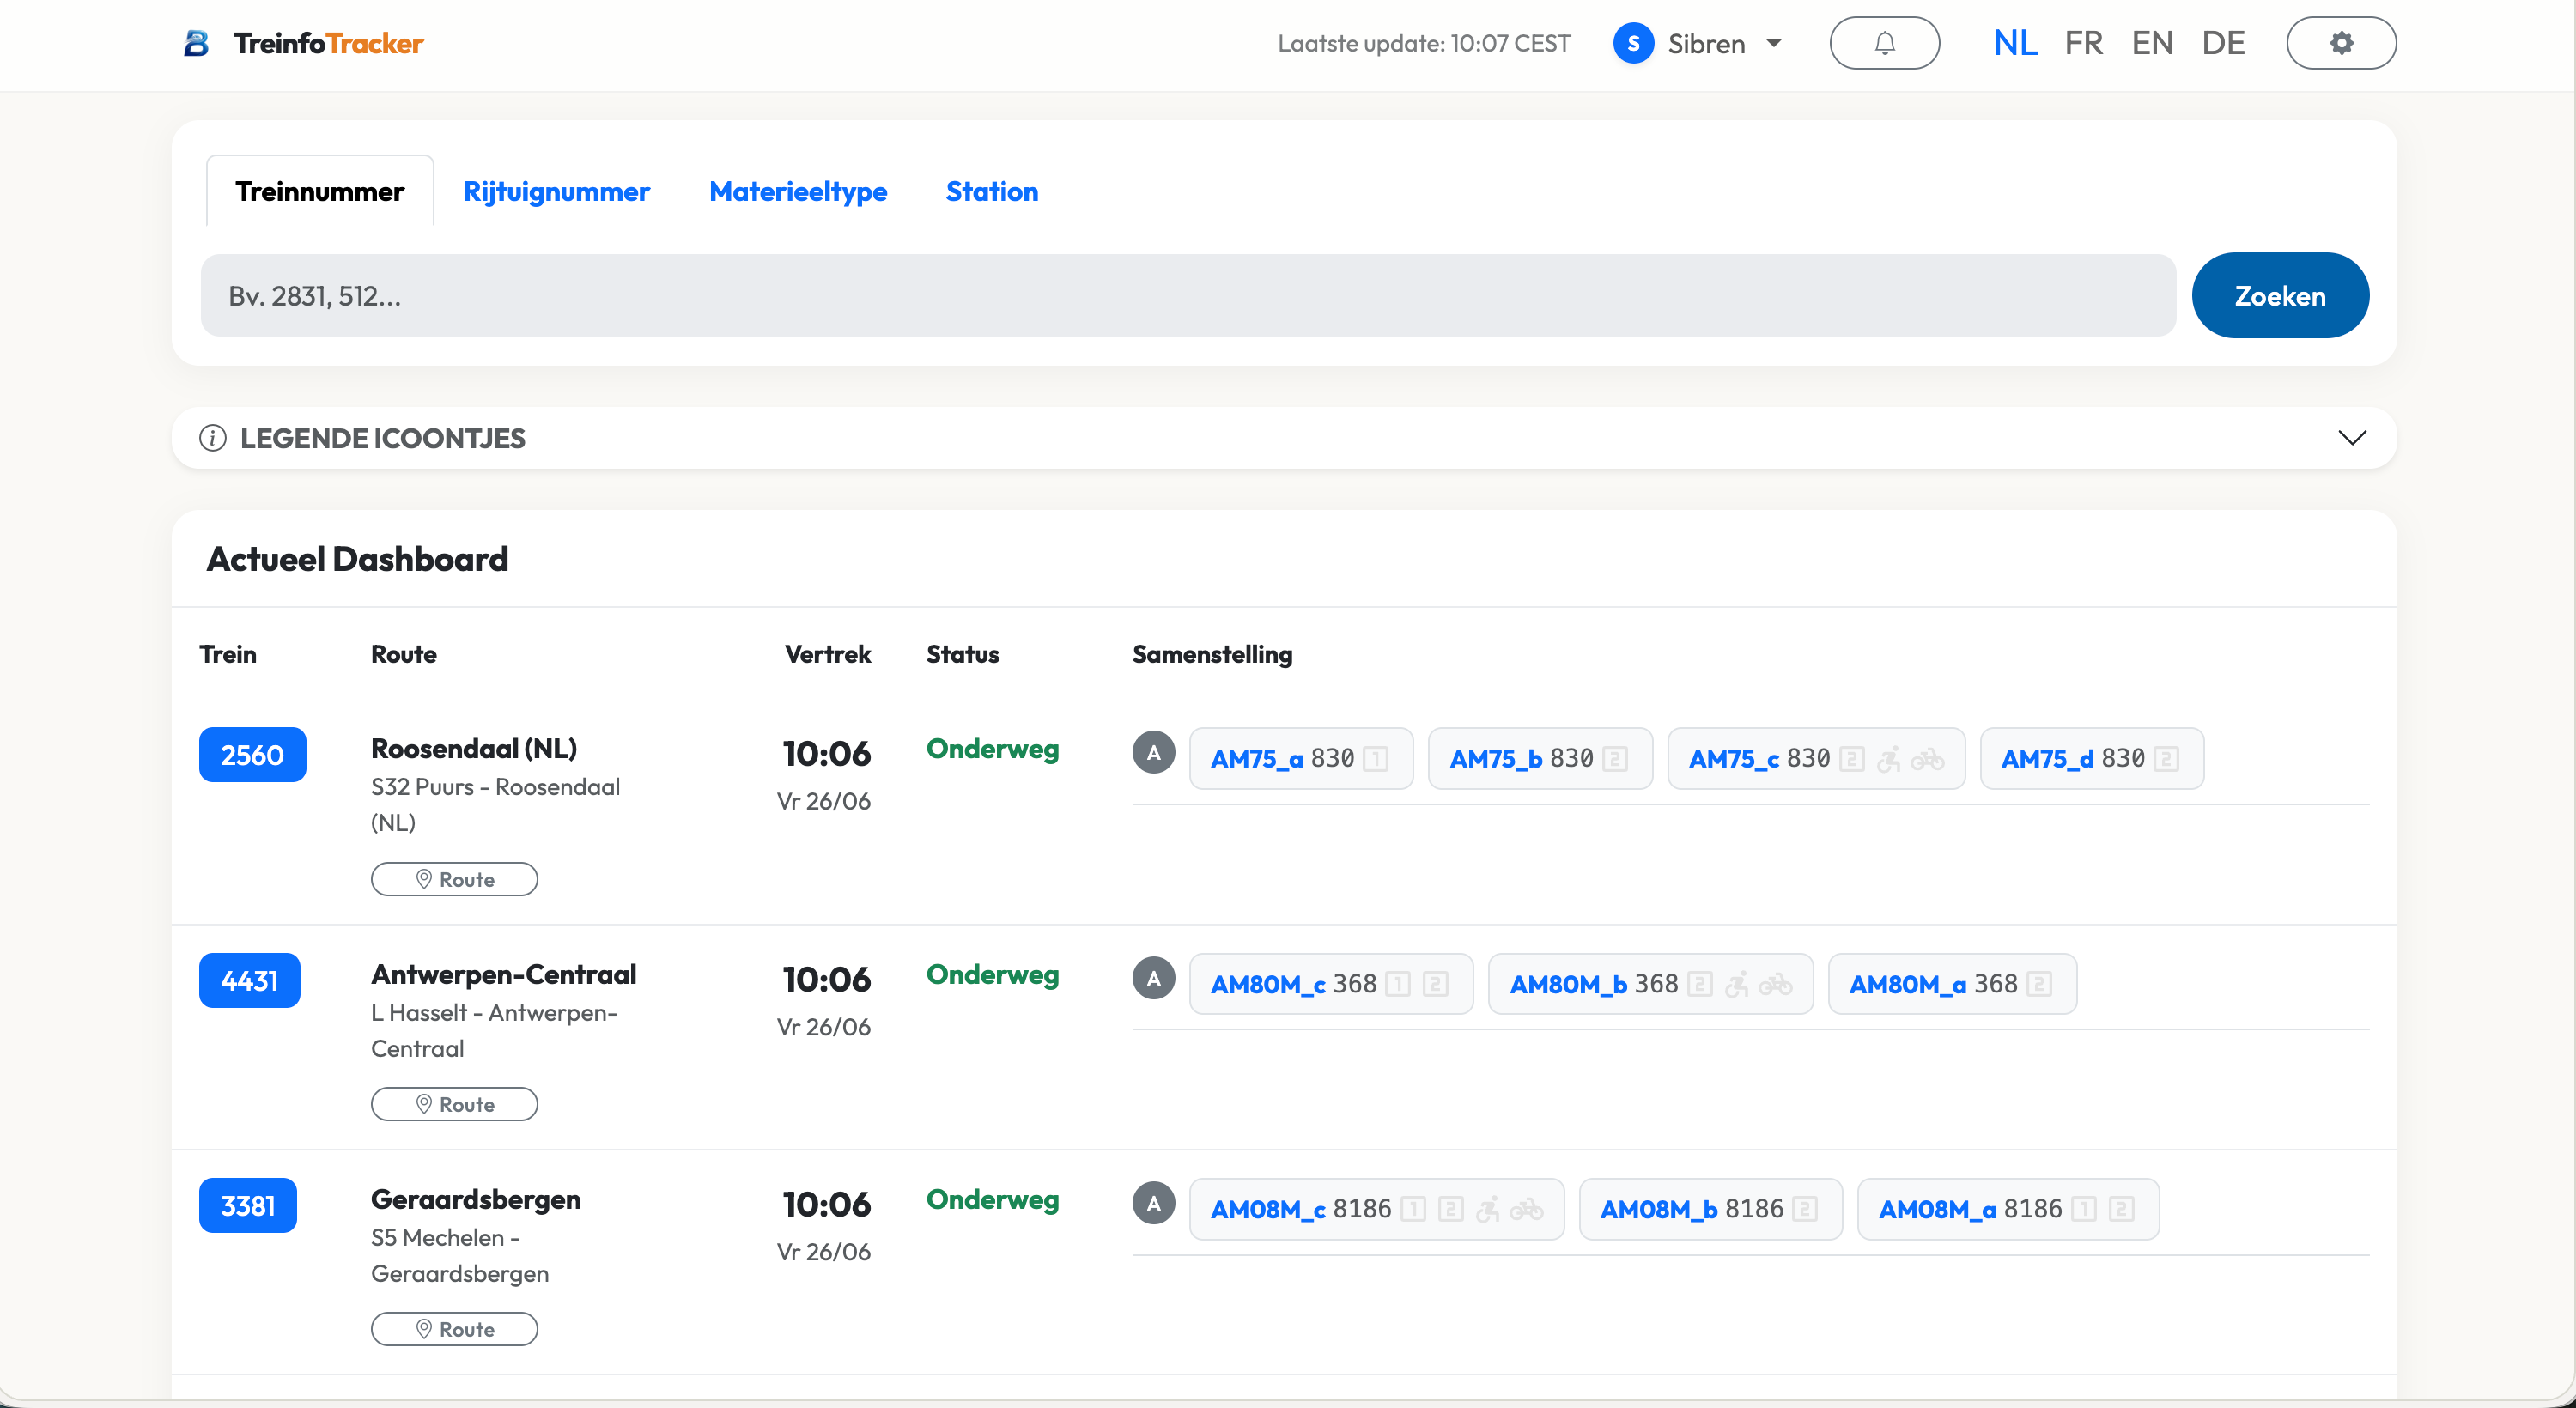Open train number 4431 badge
This screenshot has width=2576, height=1408.
[x=249, y=980]
